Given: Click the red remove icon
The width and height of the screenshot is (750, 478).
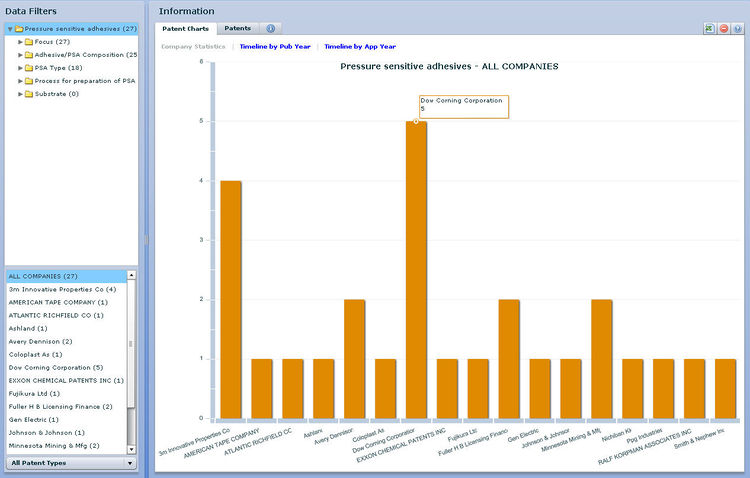Looking at the screenshot, I should [x=723, y=29].
